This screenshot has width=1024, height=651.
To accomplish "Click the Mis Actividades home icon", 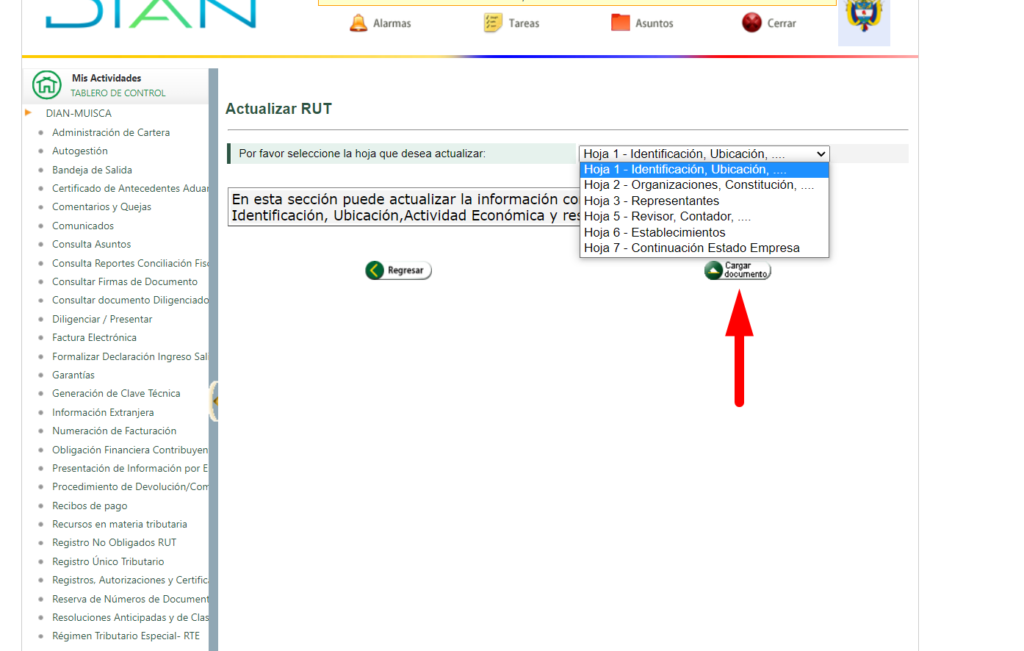I will [47, 85].
